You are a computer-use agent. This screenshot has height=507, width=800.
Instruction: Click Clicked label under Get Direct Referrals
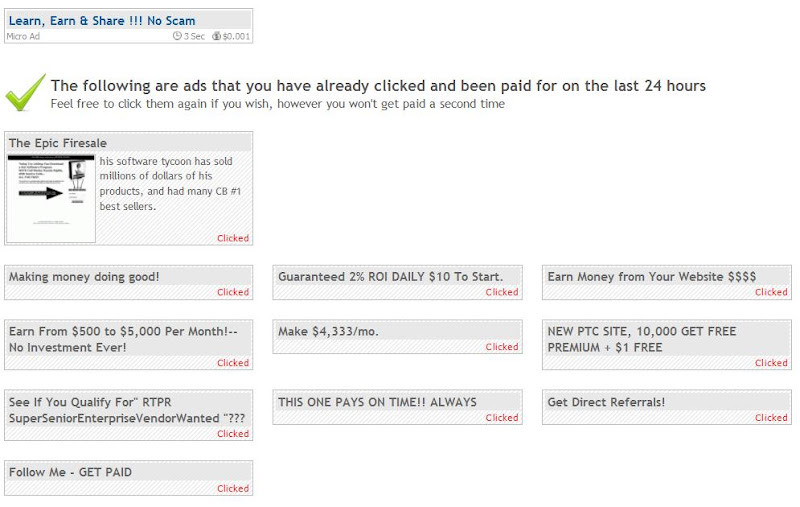click(771, 418)
